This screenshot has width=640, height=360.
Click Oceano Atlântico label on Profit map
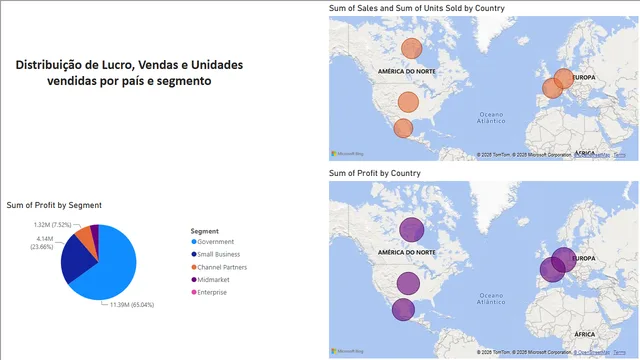point(491,299)
